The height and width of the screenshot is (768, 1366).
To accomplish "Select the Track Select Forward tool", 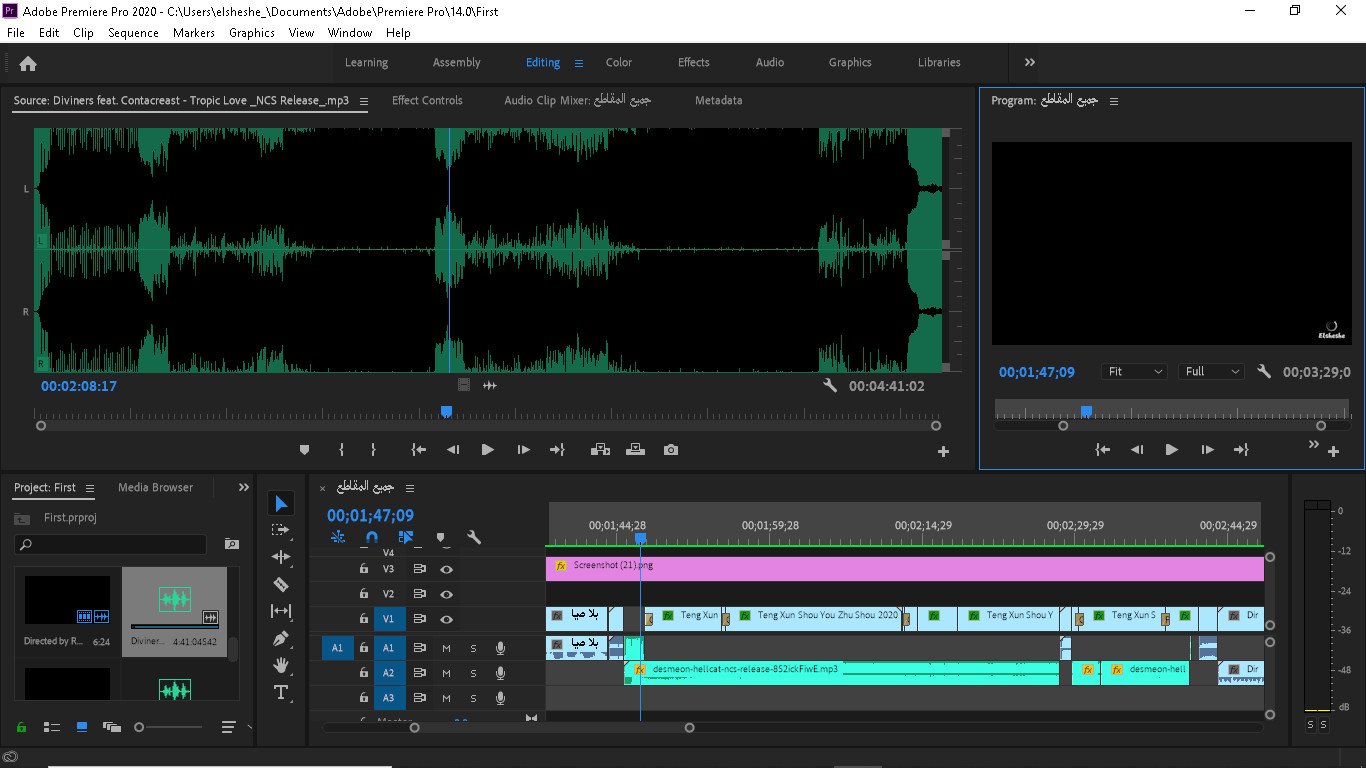I will tap(280, 530).
